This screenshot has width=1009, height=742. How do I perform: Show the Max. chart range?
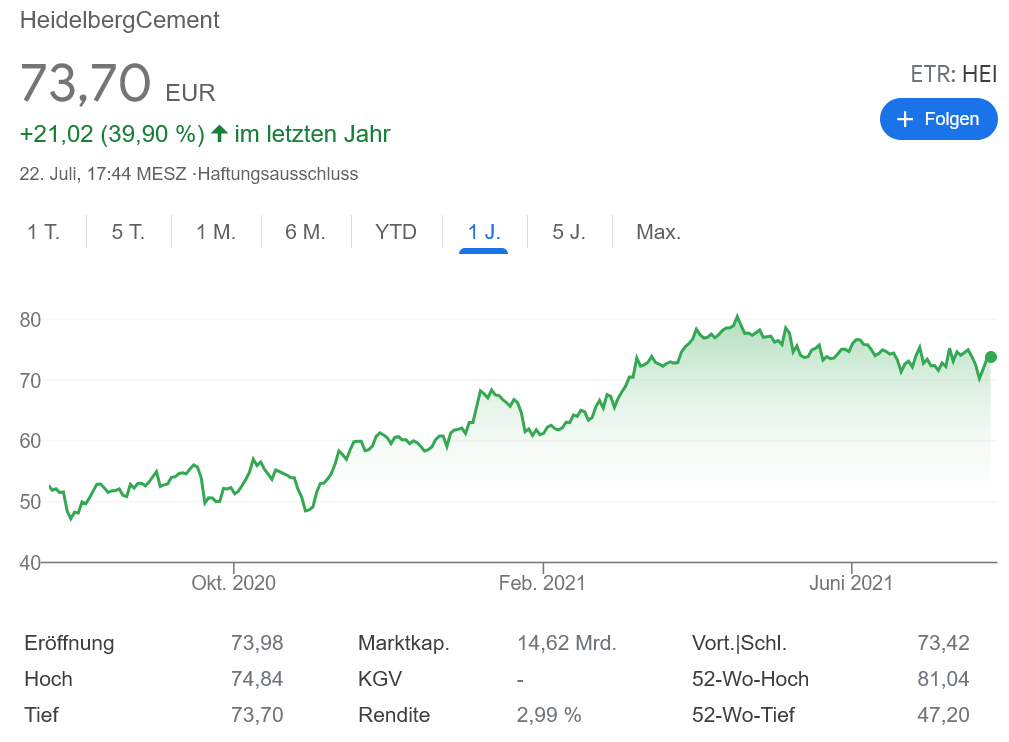tap(658, 232)
